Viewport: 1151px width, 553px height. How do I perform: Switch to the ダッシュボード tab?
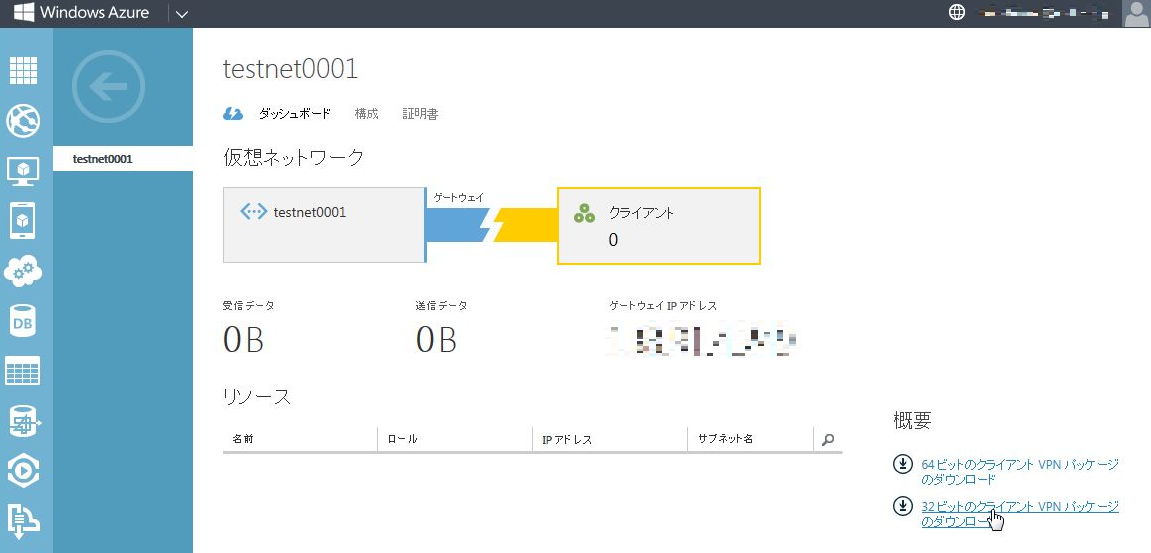point(294,114)
